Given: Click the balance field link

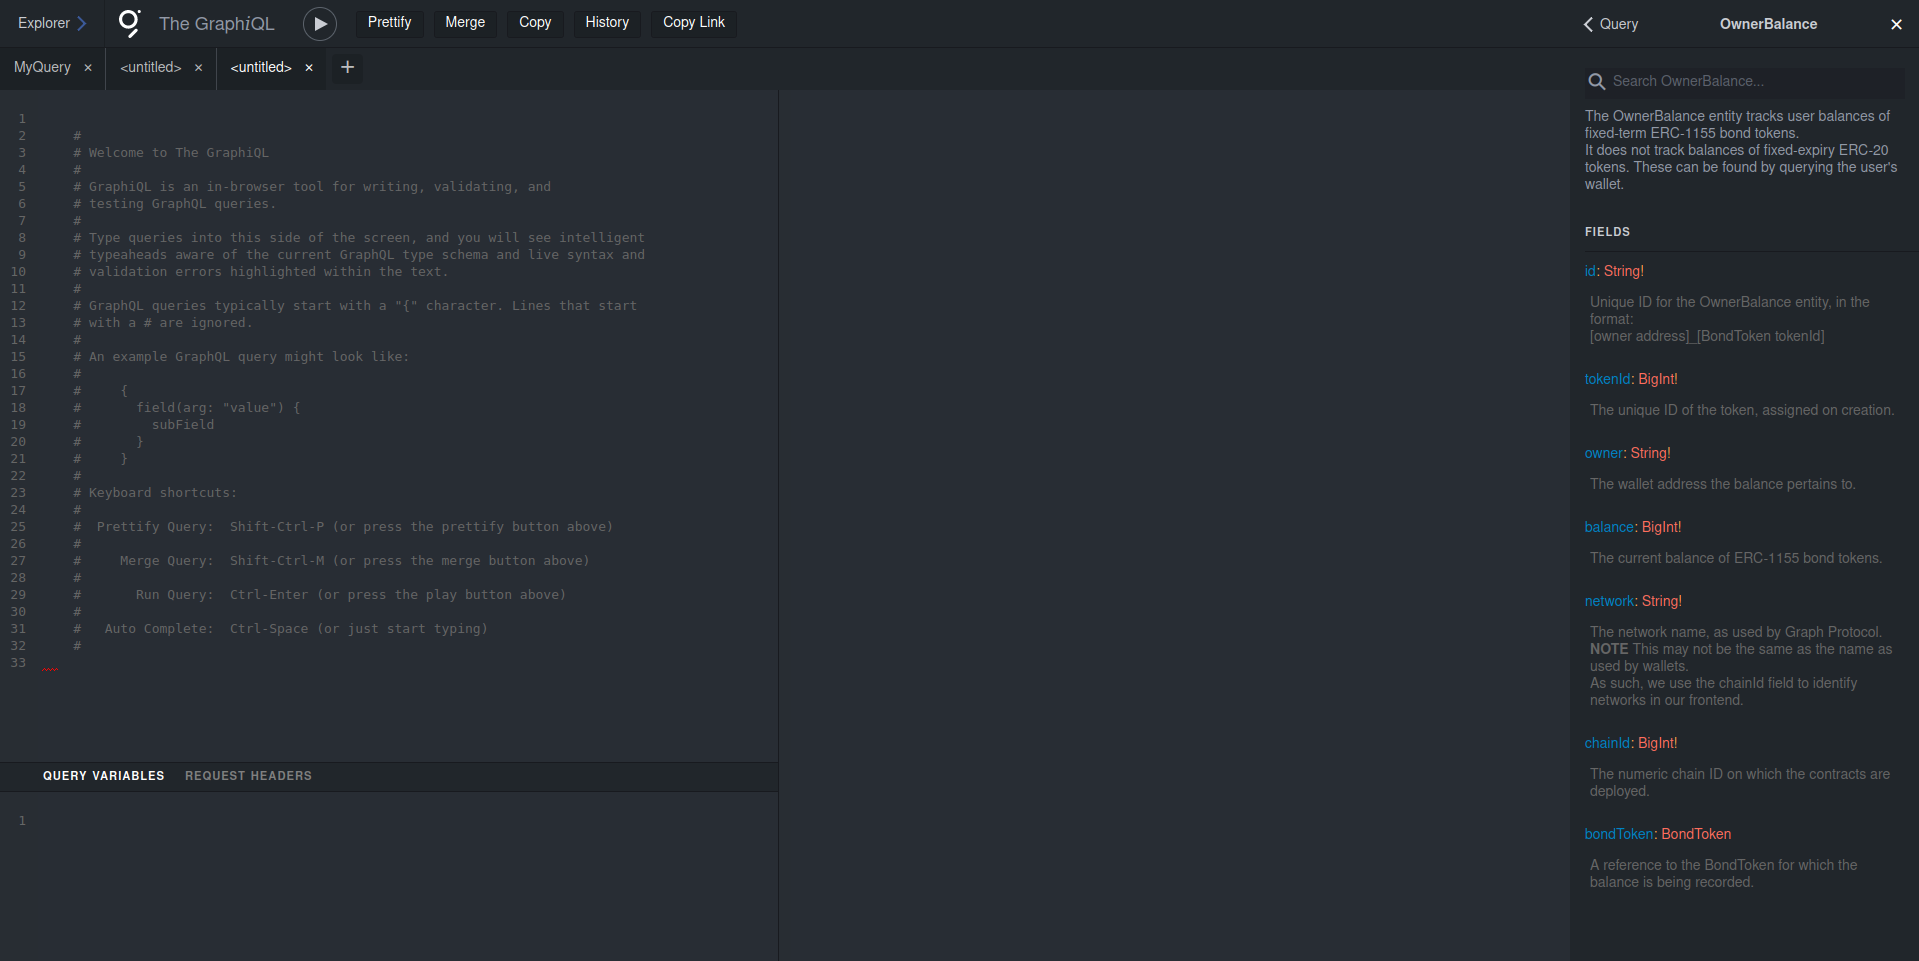Looking at the screenshot, I should pyautogui.click(x=1609, y=527).
